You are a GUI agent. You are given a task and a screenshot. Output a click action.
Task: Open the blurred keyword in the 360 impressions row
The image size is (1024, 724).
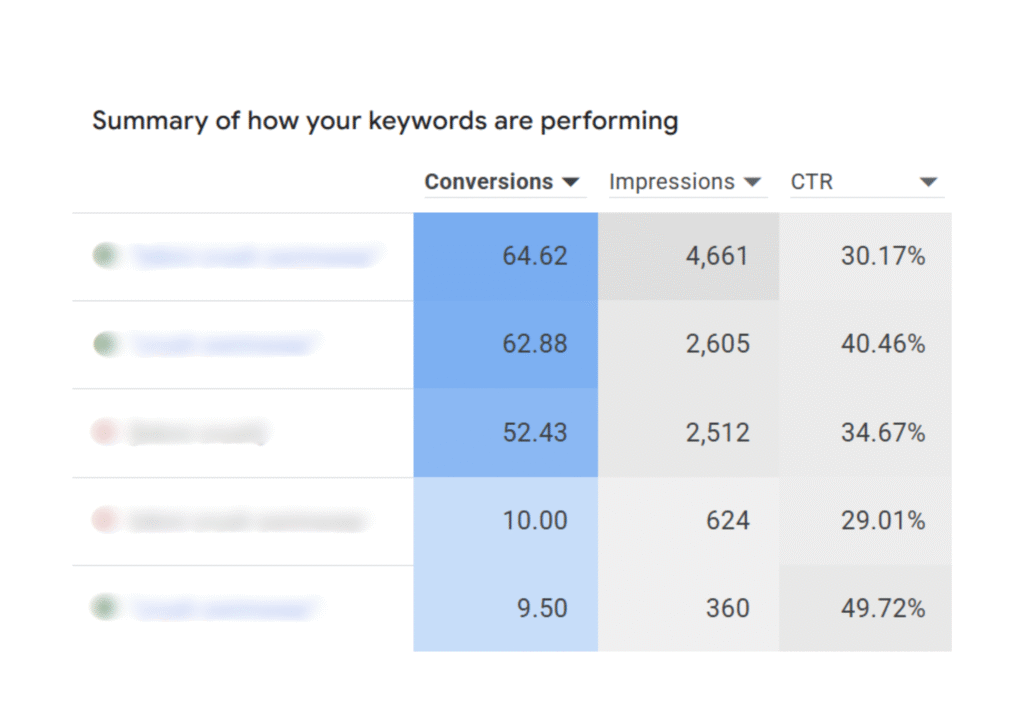[223, 608]
